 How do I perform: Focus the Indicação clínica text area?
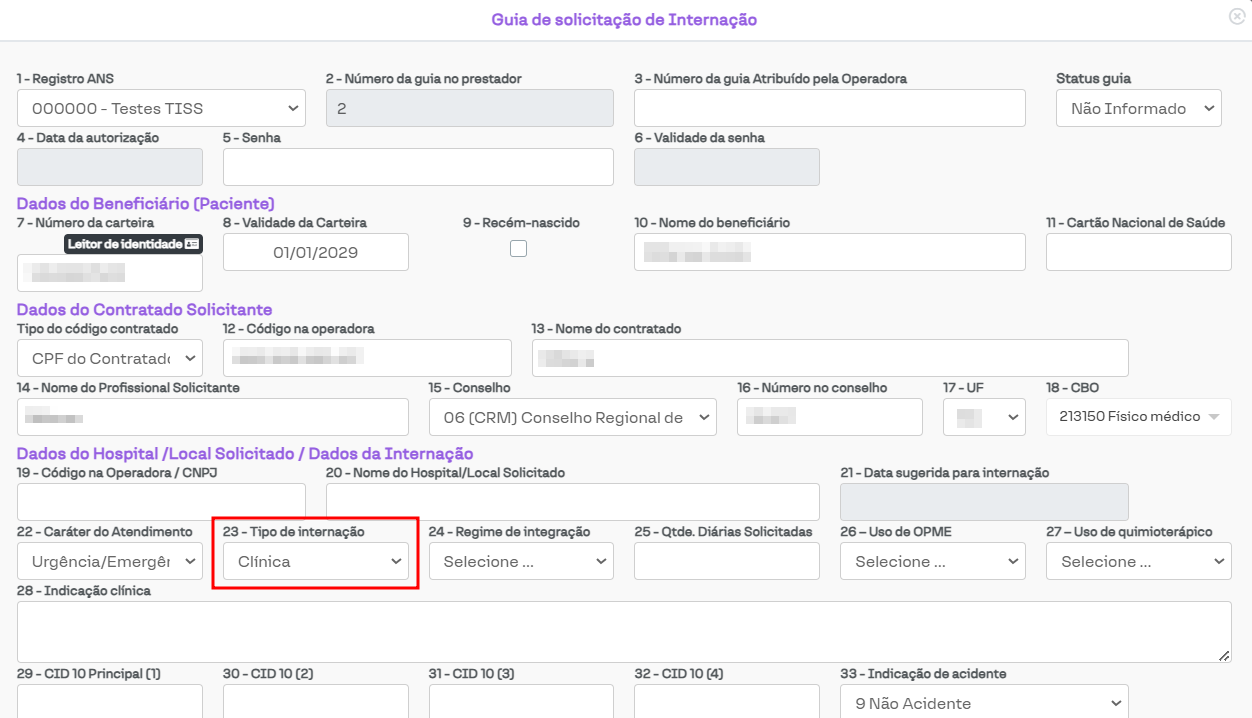[624, 631]
